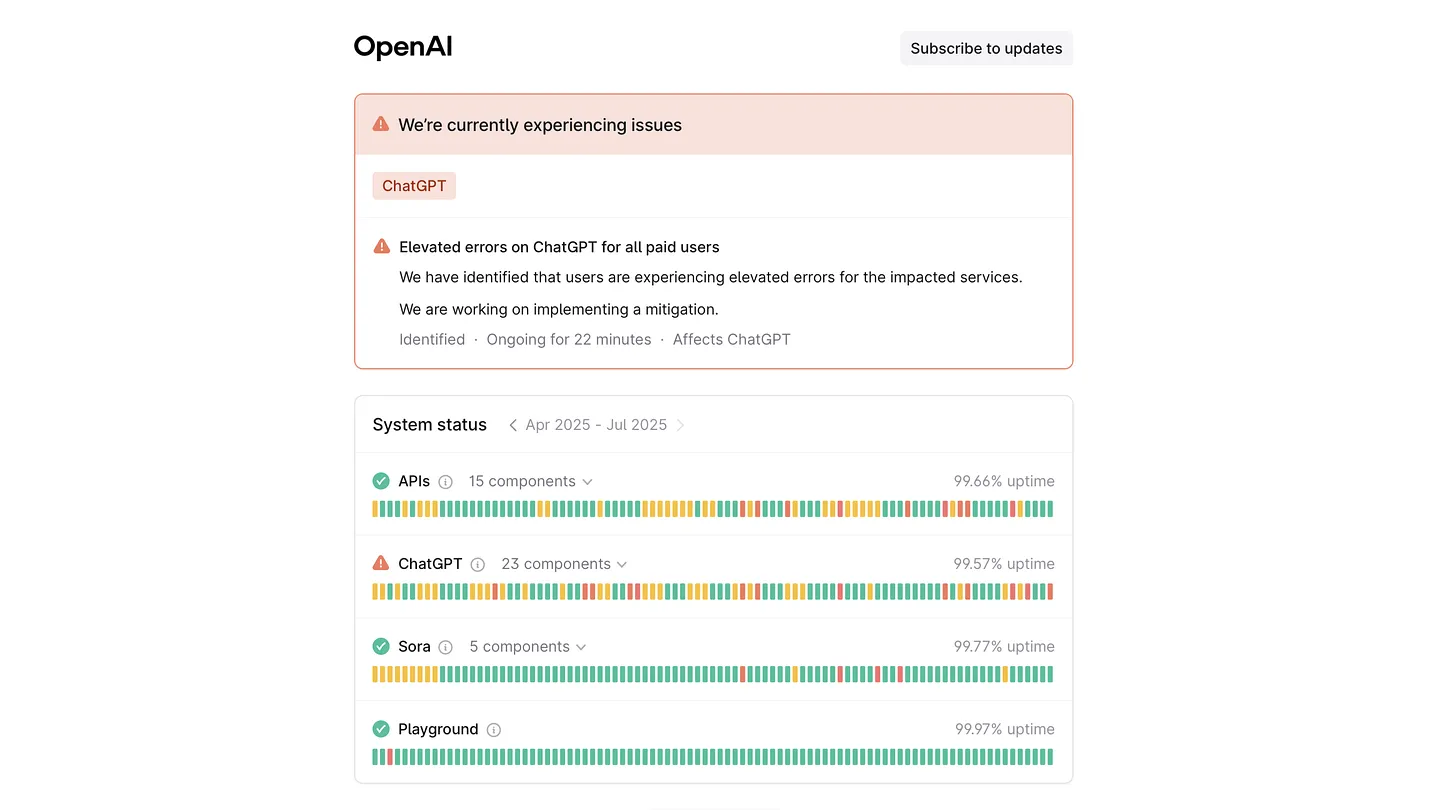Open the info icon next to Playground
The height and width of the screenshot is (810, 1440).
(494, 730)
